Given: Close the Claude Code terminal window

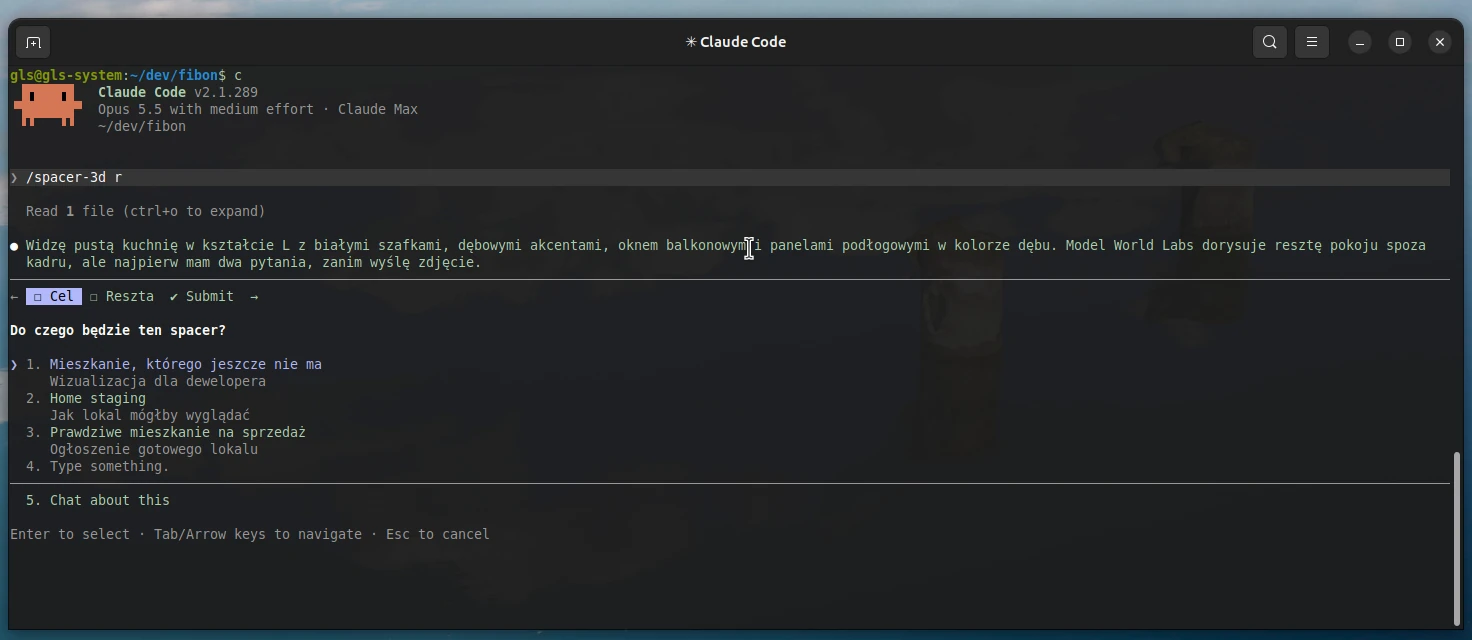Looking at the screenshot, I should click(1440, 42).
